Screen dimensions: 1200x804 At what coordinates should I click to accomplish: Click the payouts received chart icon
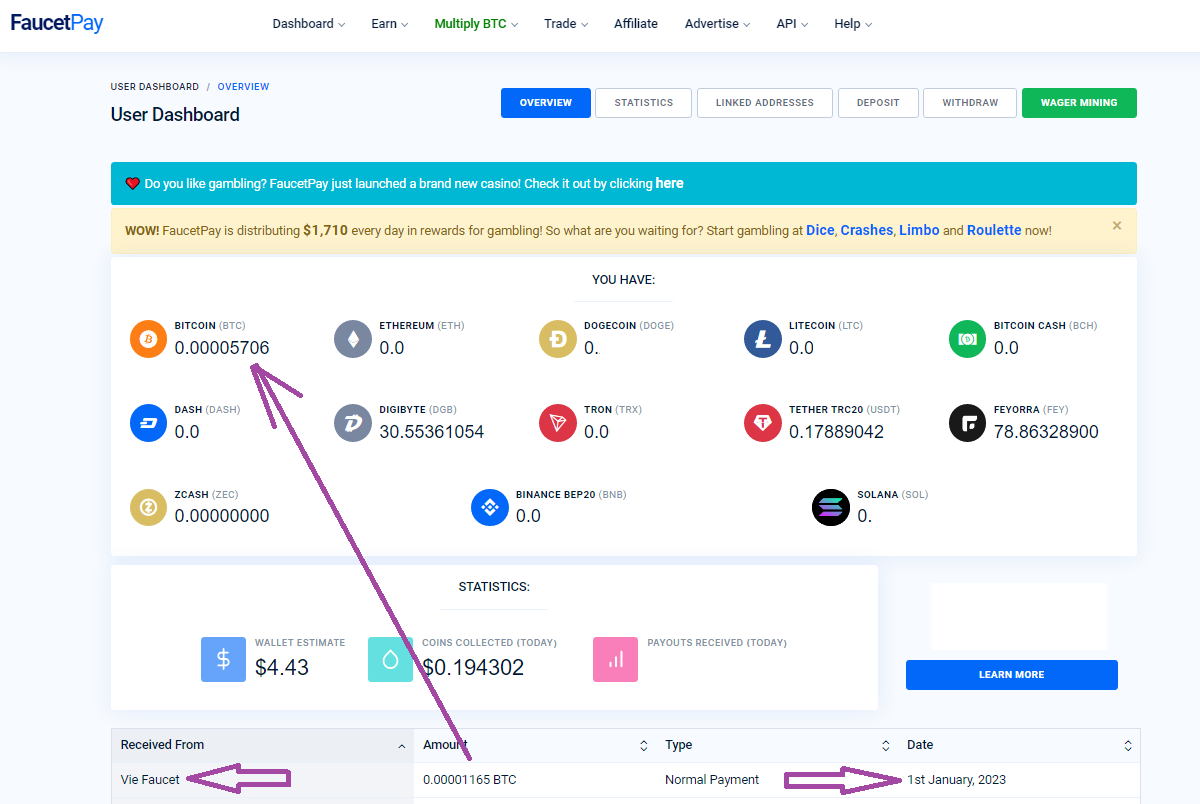(x=615, y=660)
